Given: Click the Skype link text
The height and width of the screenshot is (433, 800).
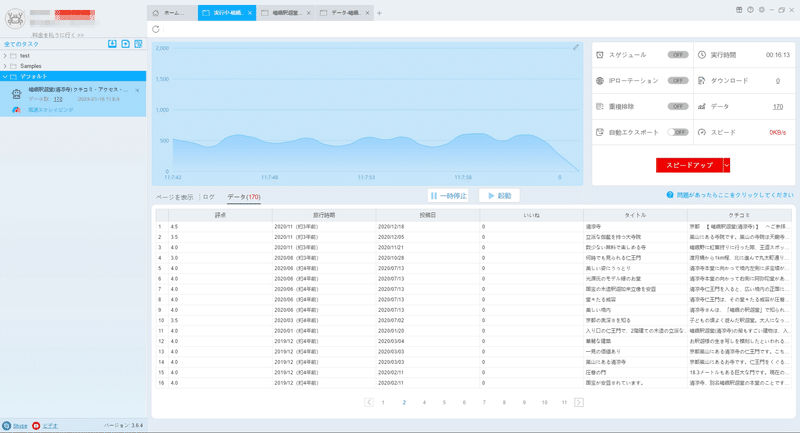Looking at the screenshot, I should tap(20, 426).
